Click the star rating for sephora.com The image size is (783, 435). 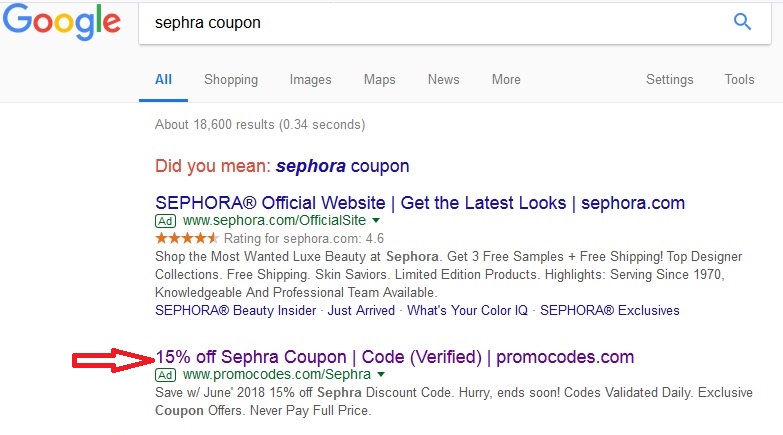click(187, 238)
